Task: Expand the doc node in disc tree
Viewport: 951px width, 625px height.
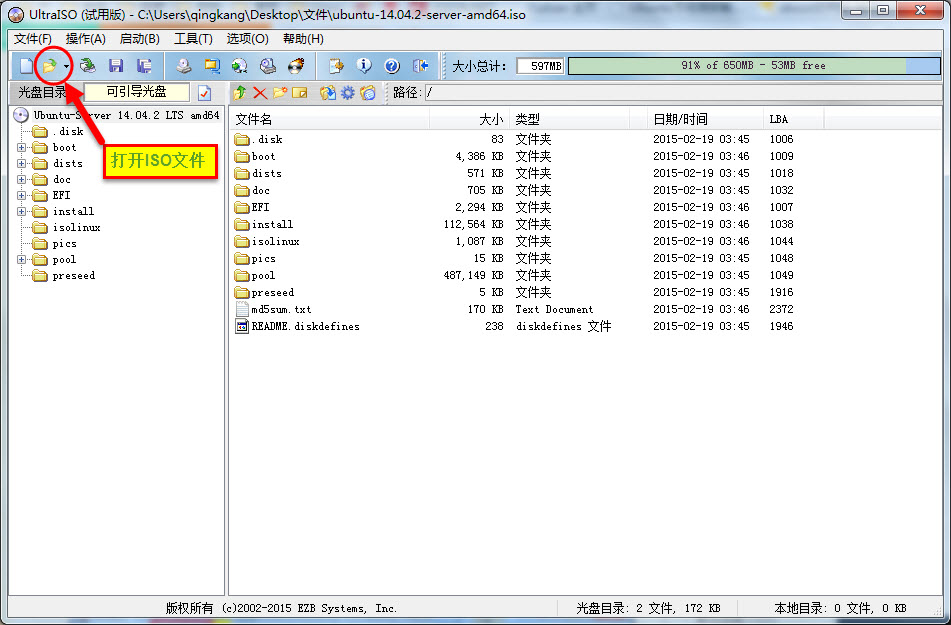Action: 22,180
